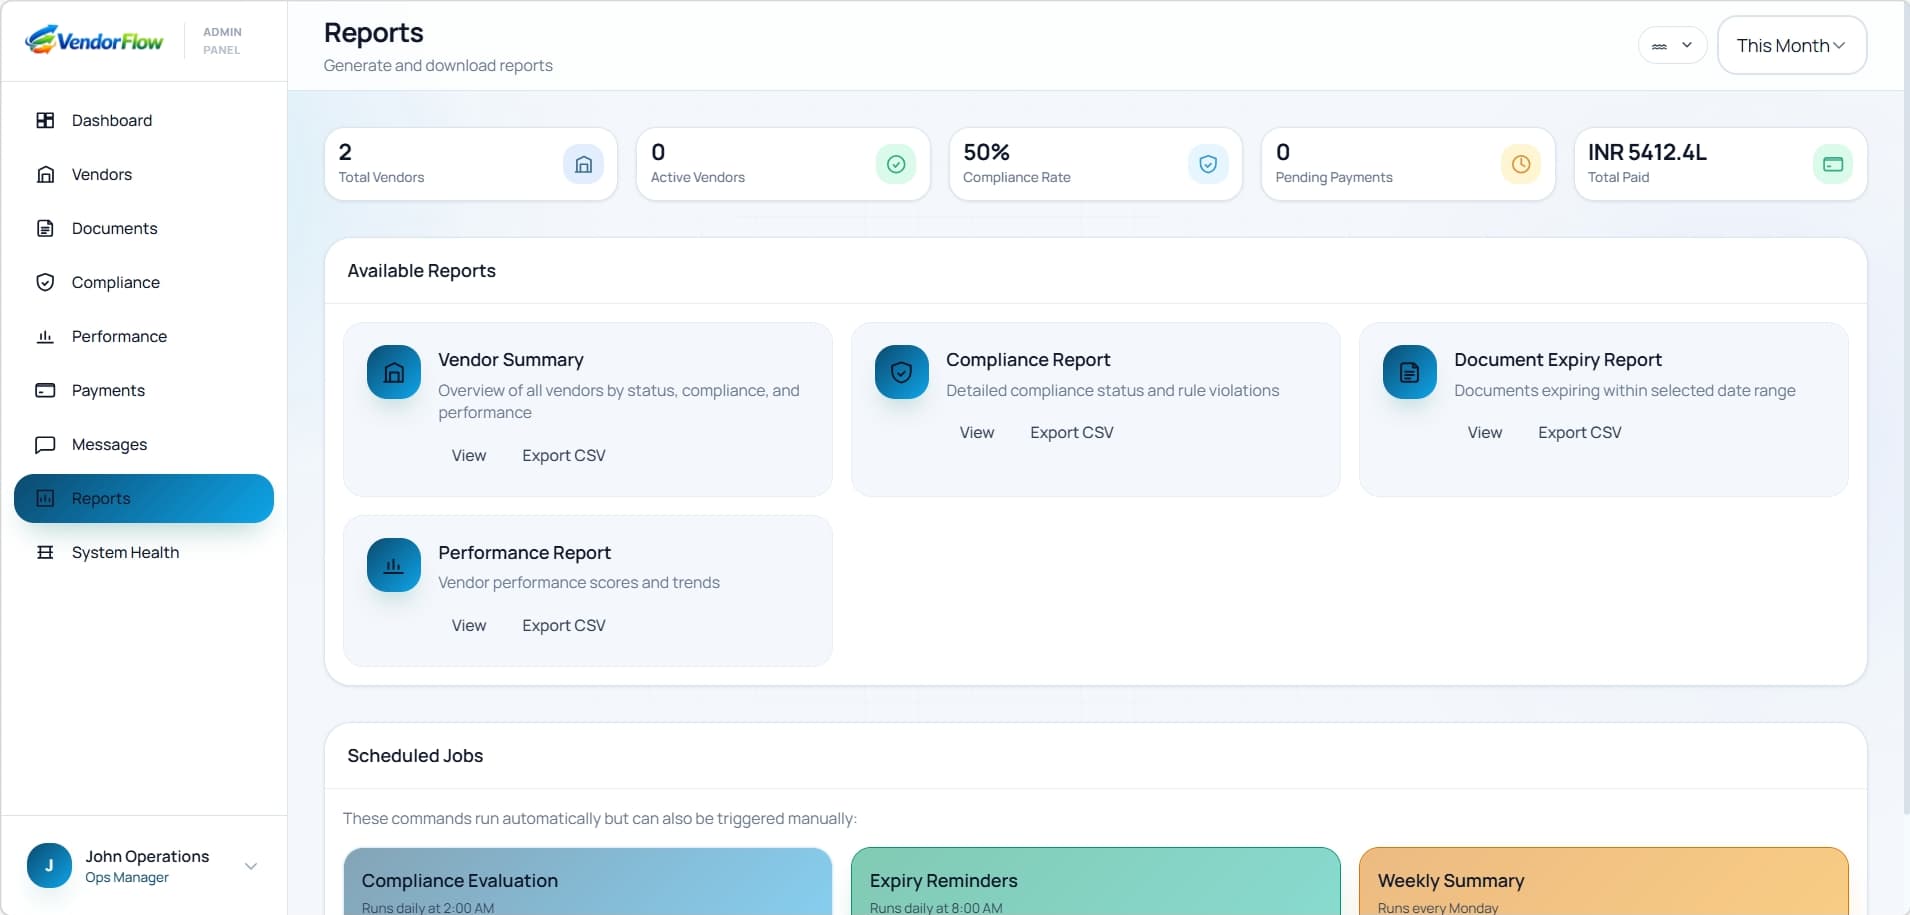Click the Messages chat icon
1910x915 pixels.
(x=46, y=444)
